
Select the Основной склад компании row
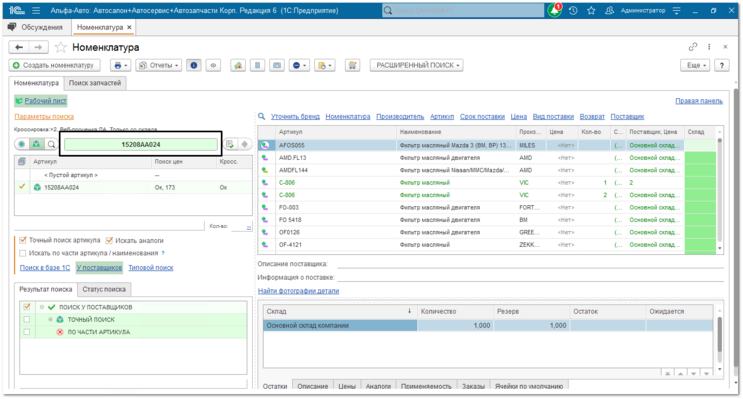point(488,326)
